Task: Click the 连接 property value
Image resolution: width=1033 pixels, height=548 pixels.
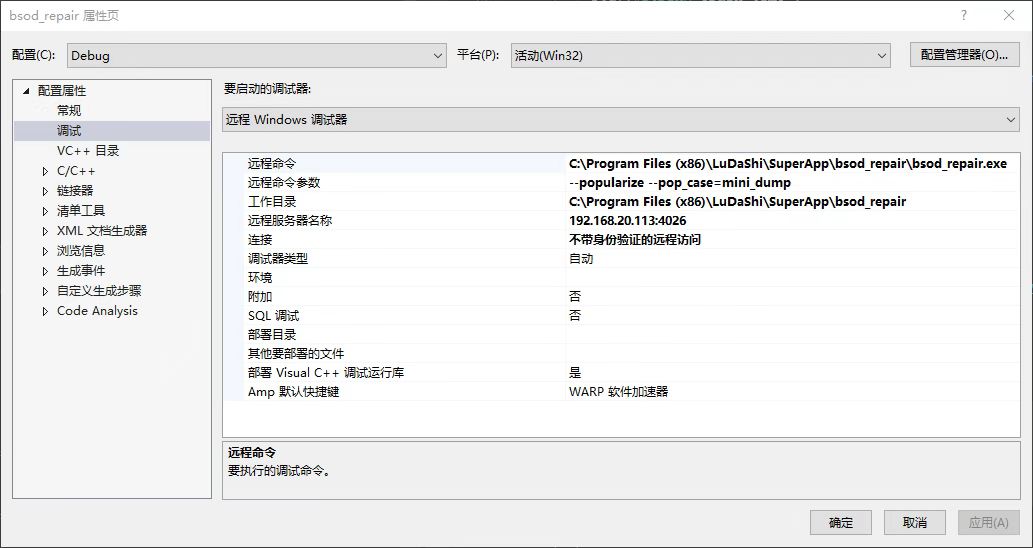Action: click(634, 240)
